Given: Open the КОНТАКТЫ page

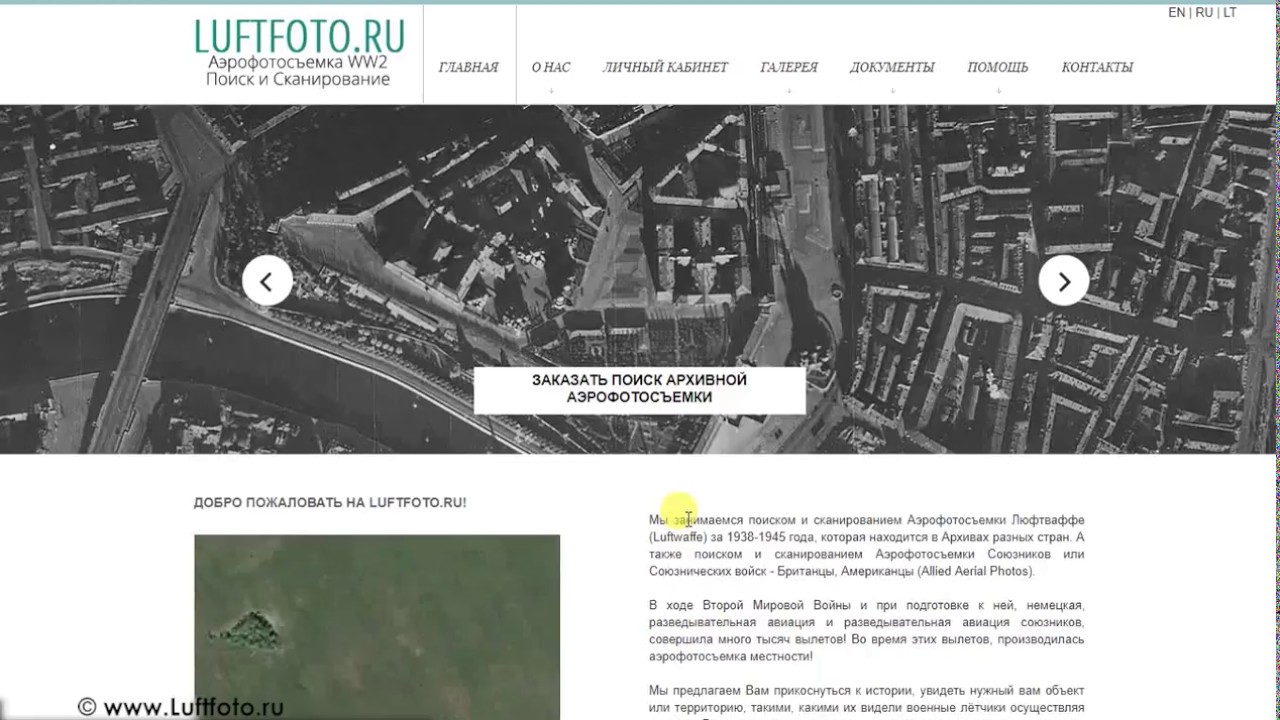Looking at the screenshot, I should pos(1097,67).
